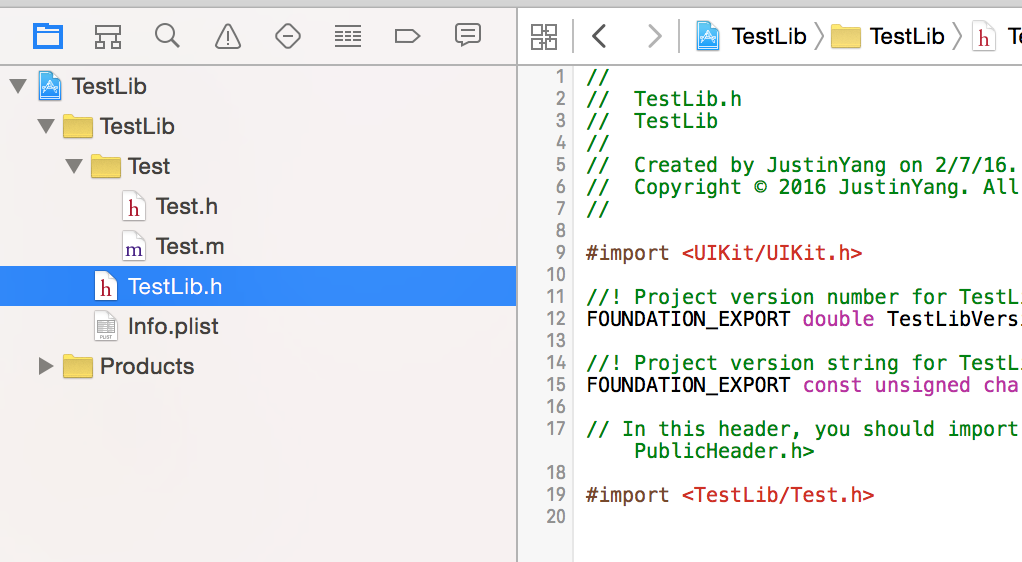Click the 'TestLib.h' comment on line 2

click(x=688, y=99)
